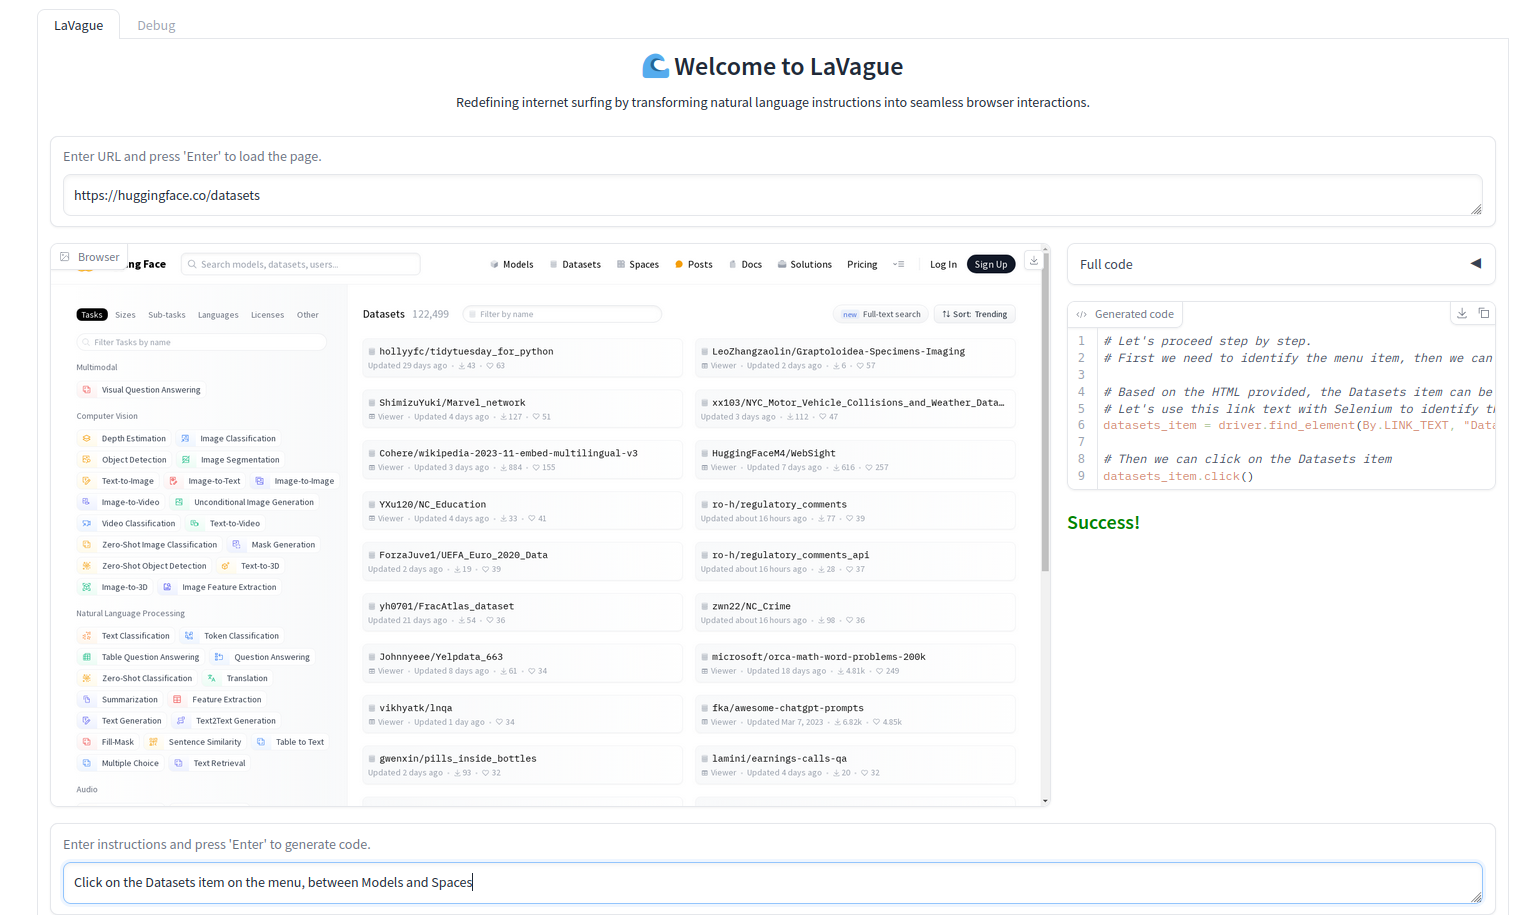Click the Object Detection task icon
Screen dimensions: 1530x915
(87, 460)
